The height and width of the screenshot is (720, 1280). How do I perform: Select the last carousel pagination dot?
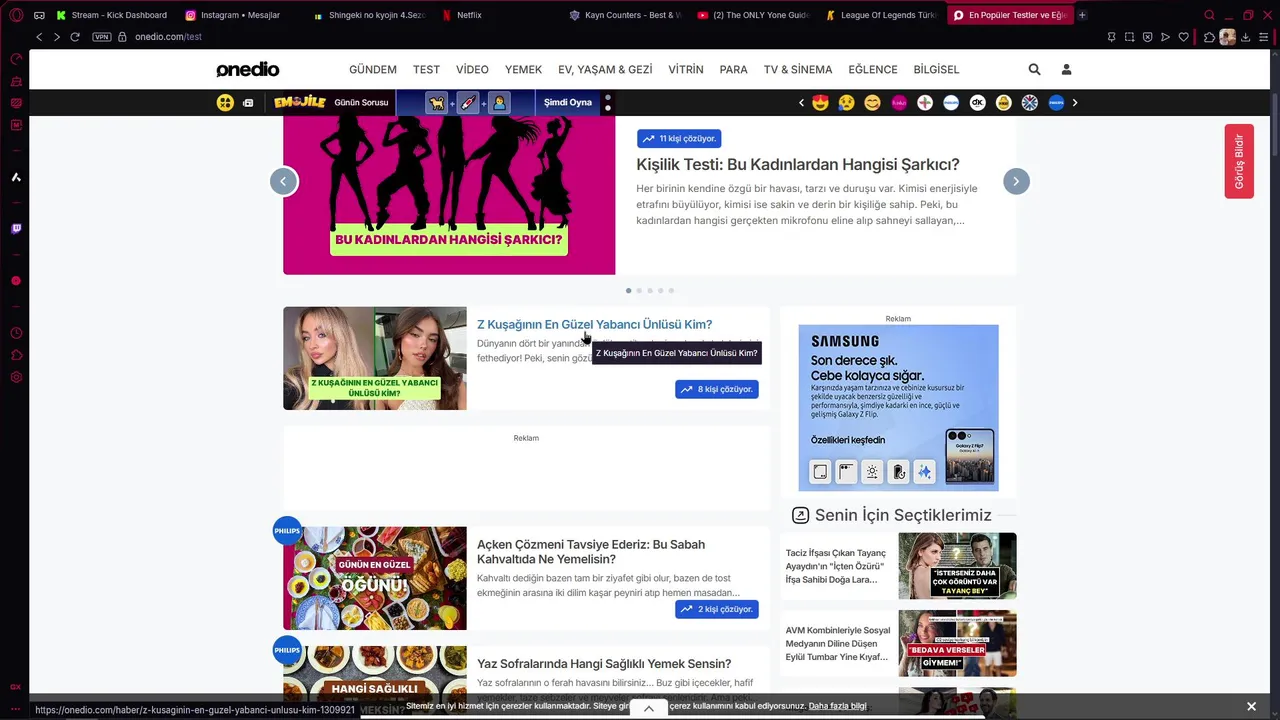point(671,291)
